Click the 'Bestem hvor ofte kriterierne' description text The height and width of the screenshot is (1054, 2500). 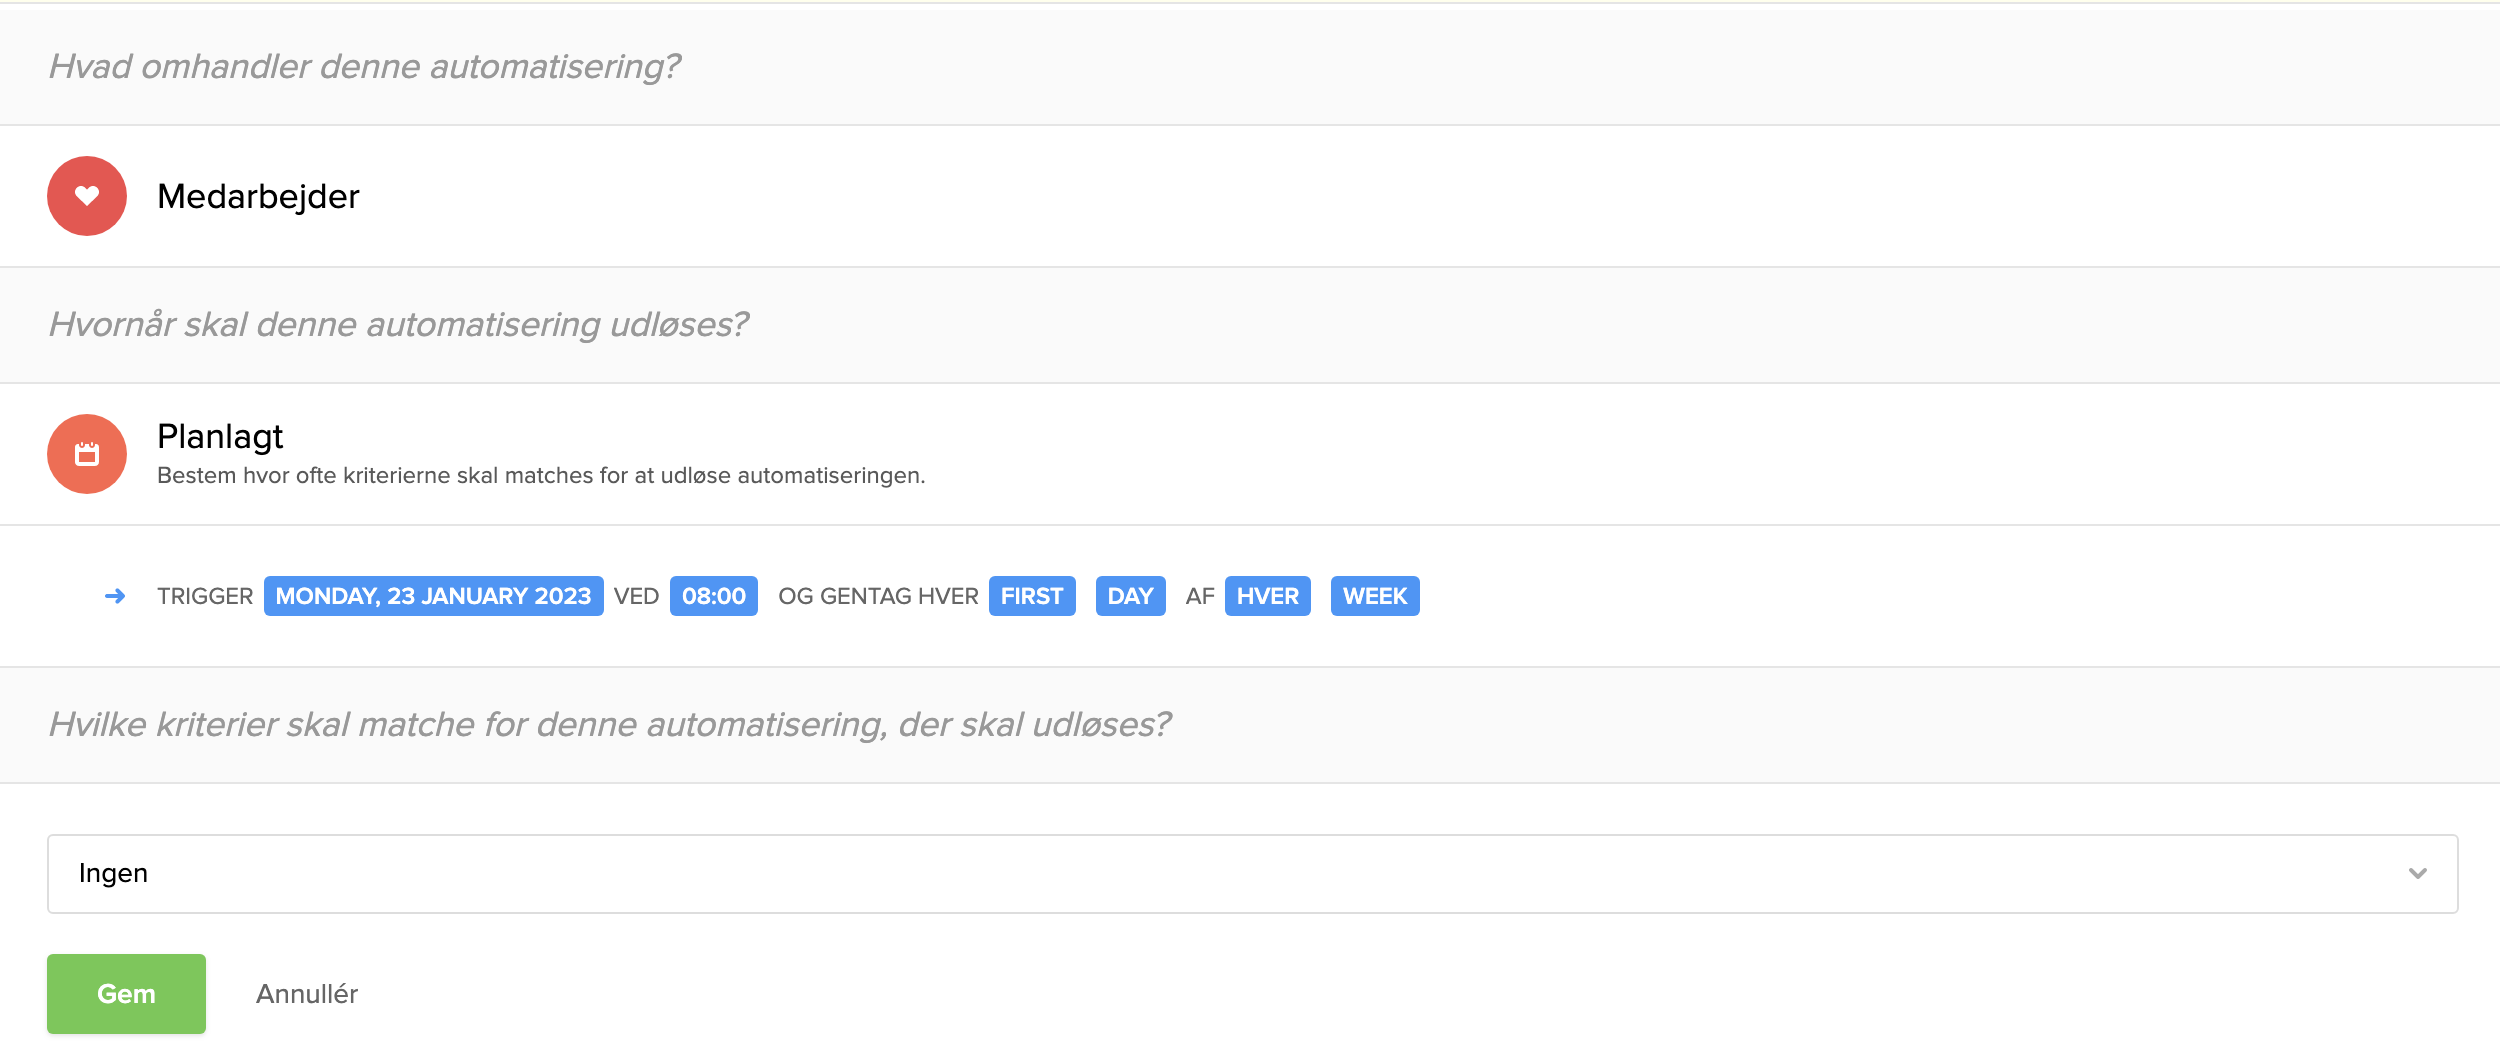click(541, 476)
